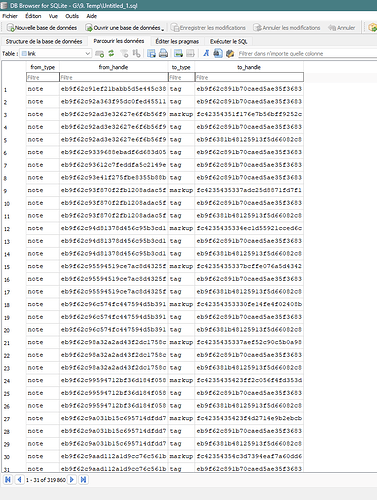The height and width of the screenshot is (500, 377).
Task: Select the tag cell in row 2
Action: point(181,102)
